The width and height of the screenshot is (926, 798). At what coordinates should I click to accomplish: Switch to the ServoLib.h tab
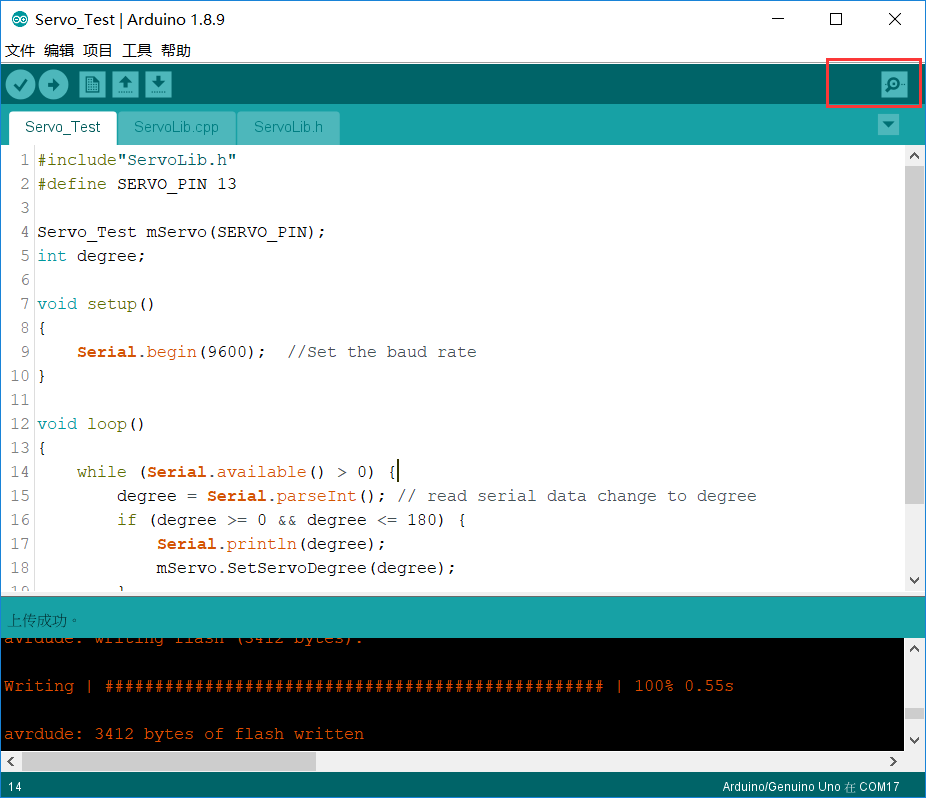288,128
